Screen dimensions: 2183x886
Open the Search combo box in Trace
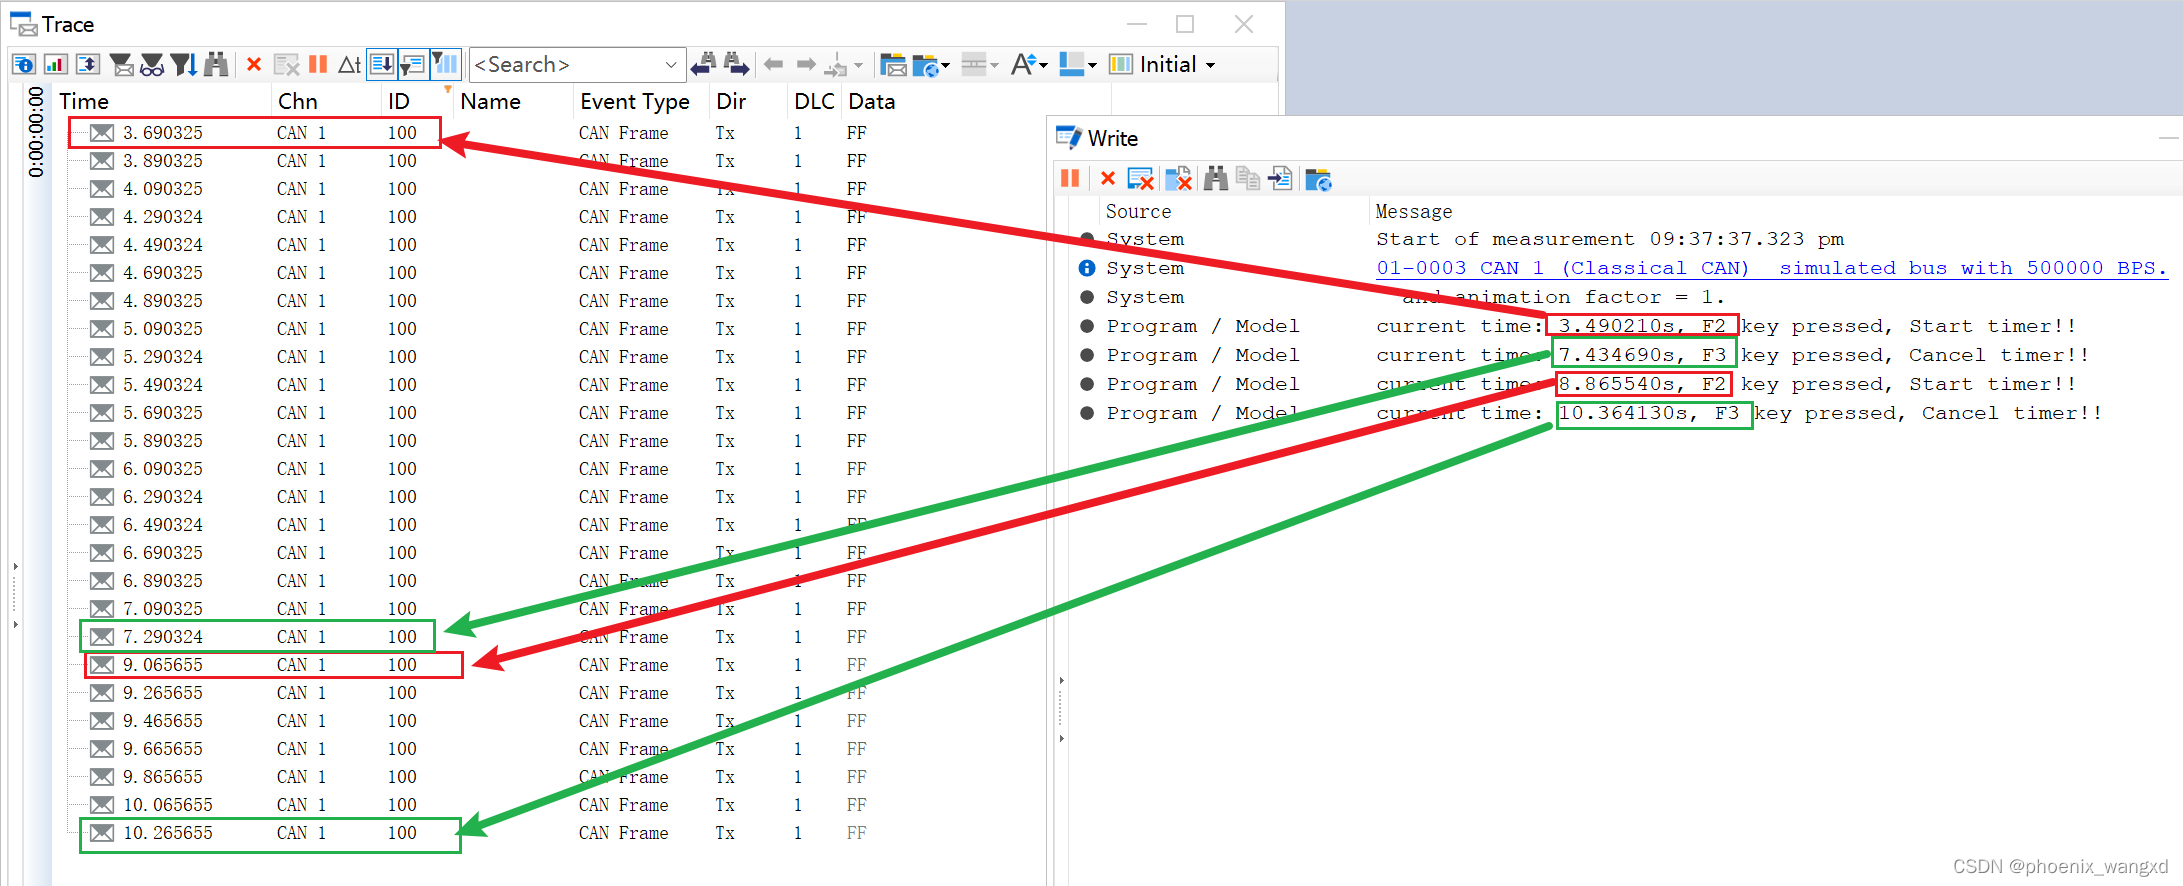pyautogui.click(x=577, y=65)
